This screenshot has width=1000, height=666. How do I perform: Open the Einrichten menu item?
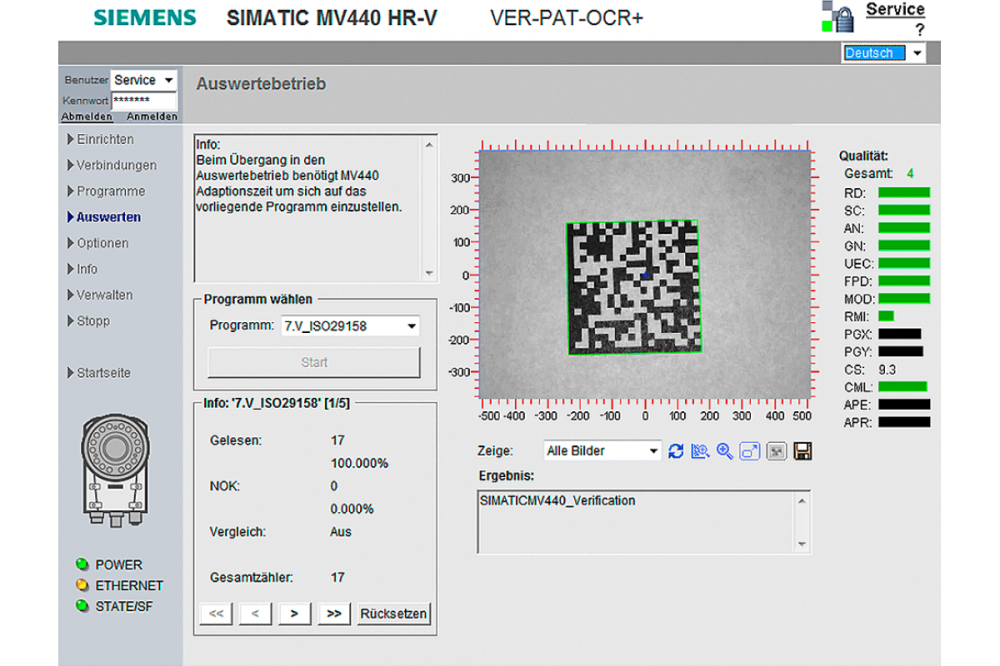pyautogui.click(x=105, y=139)
